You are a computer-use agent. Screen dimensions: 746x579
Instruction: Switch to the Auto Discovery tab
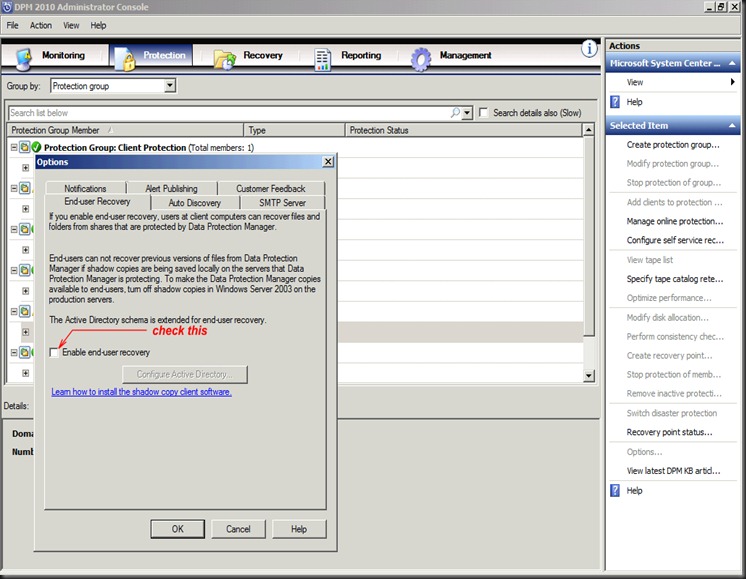195,203
